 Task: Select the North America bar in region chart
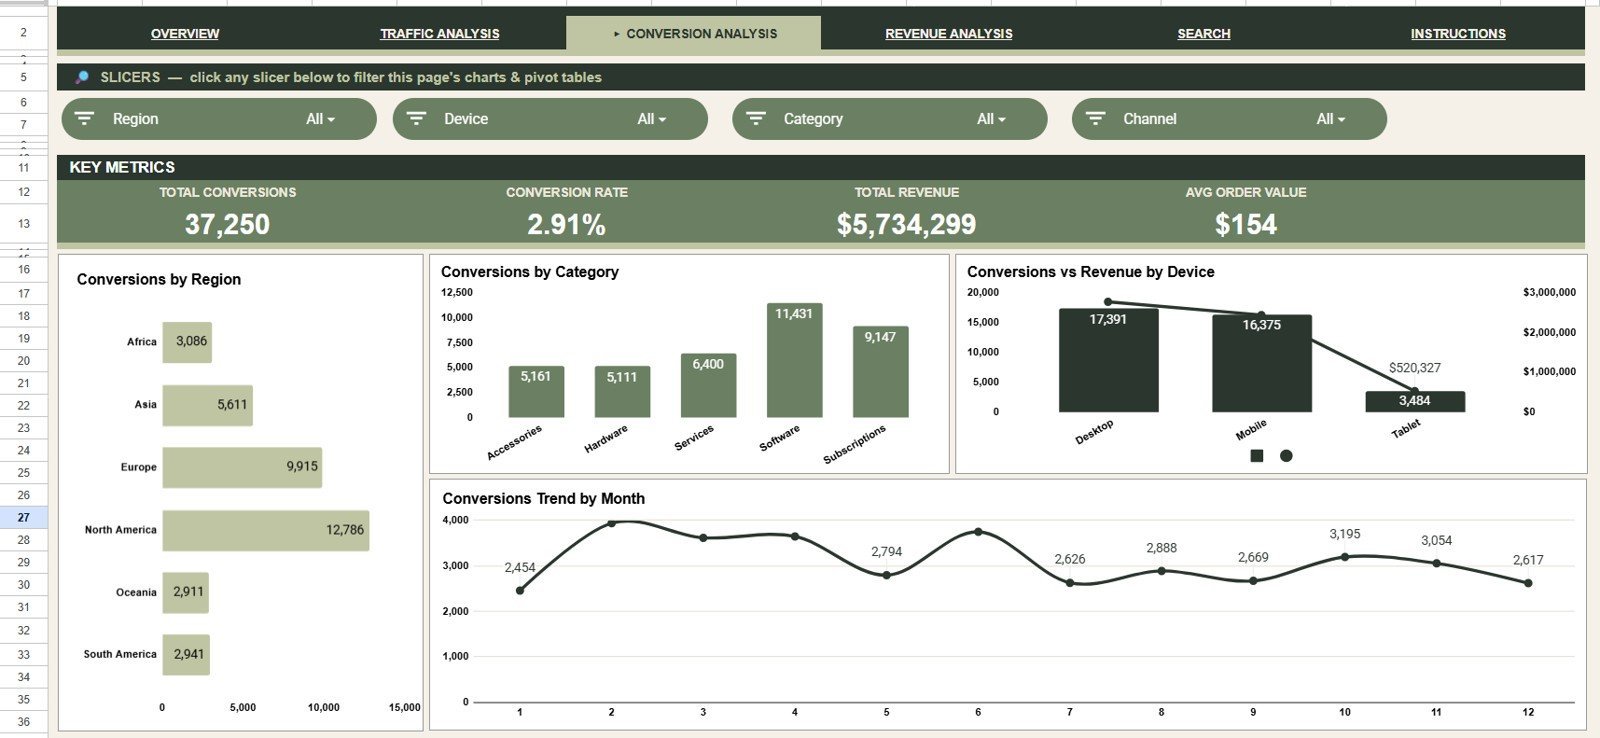point(266,530)
